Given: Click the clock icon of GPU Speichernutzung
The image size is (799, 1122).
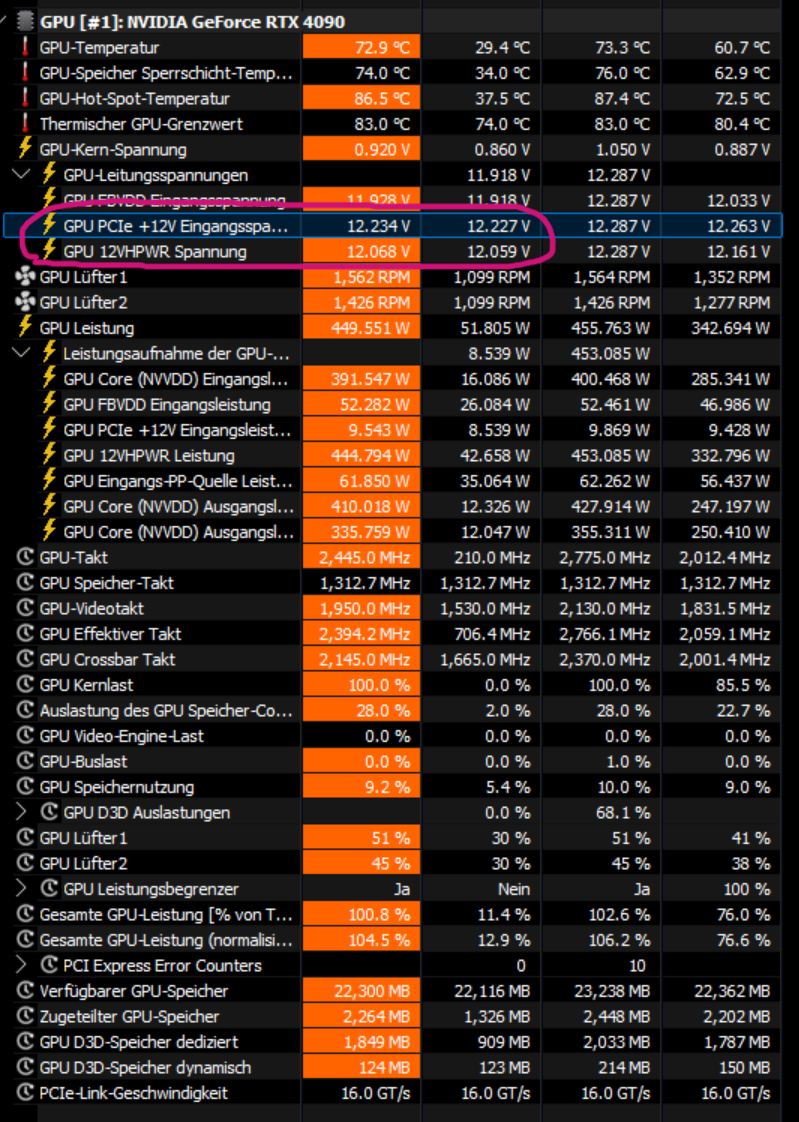Looking at the screenshot, I should point(25,786).
